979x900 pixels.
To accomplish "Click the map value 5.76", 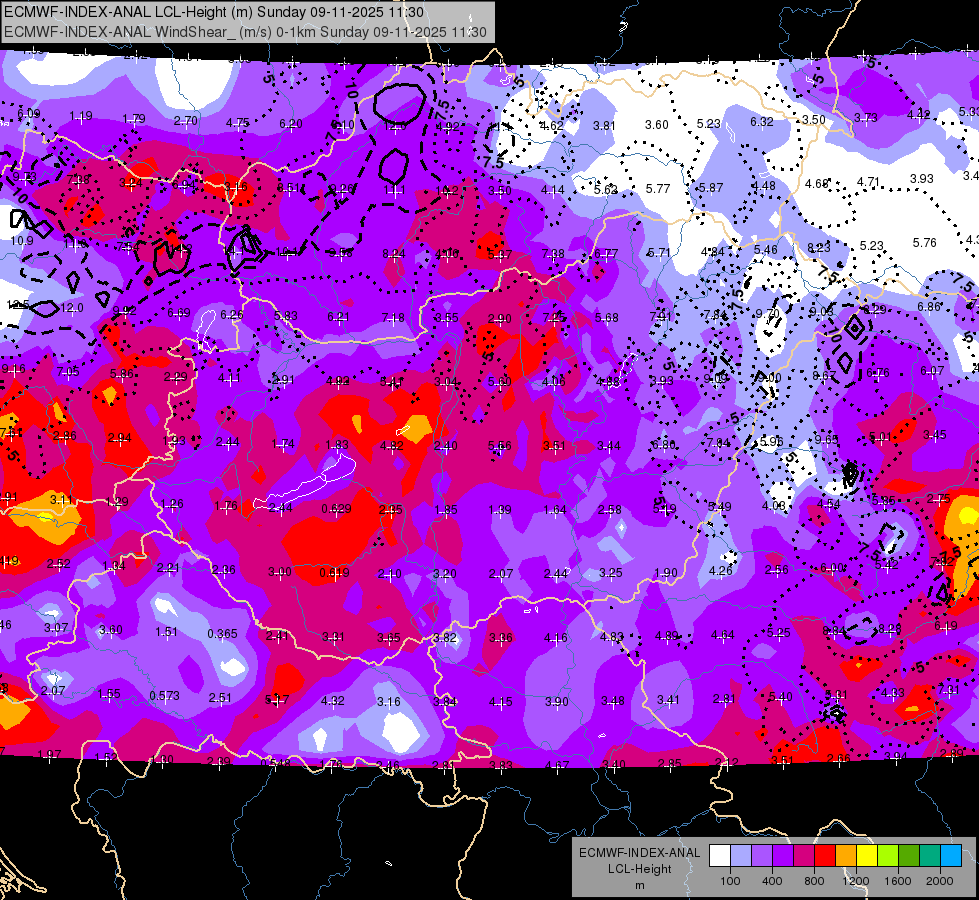I will click(925, 242).
